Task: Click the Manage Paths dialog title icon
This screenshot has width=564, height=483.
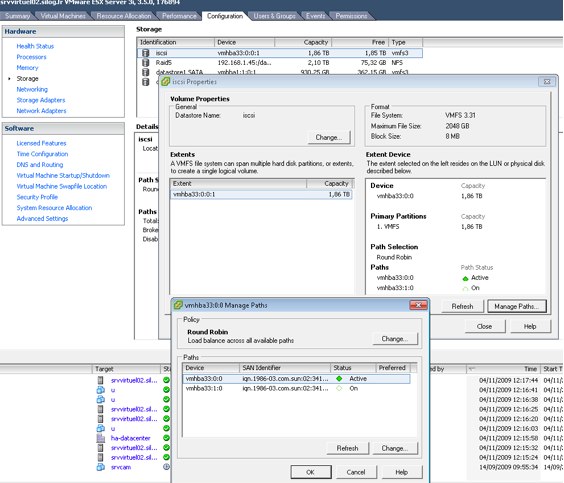Action: pos(178,305)
